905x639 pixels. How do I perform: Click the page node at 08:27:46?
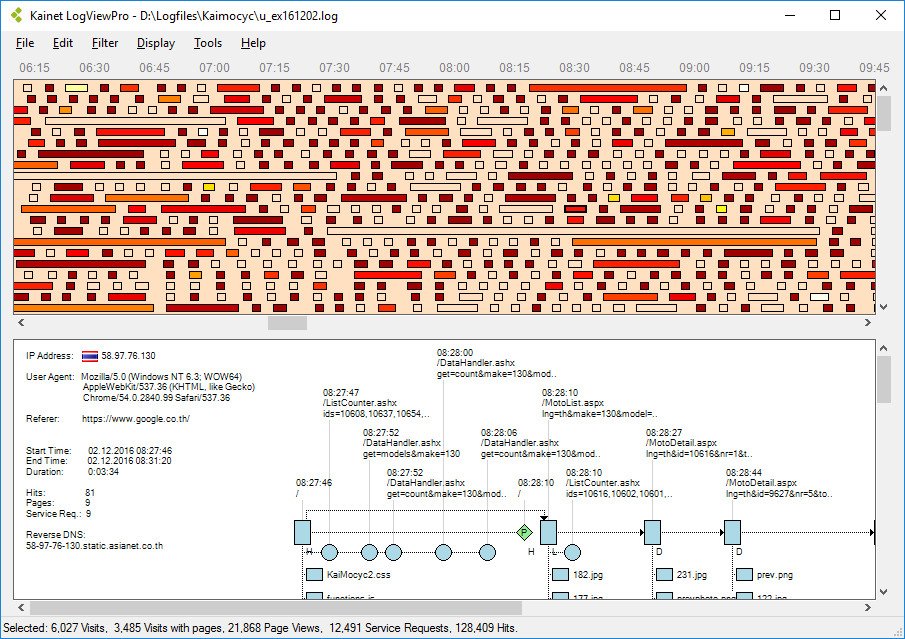coord(303,532)
